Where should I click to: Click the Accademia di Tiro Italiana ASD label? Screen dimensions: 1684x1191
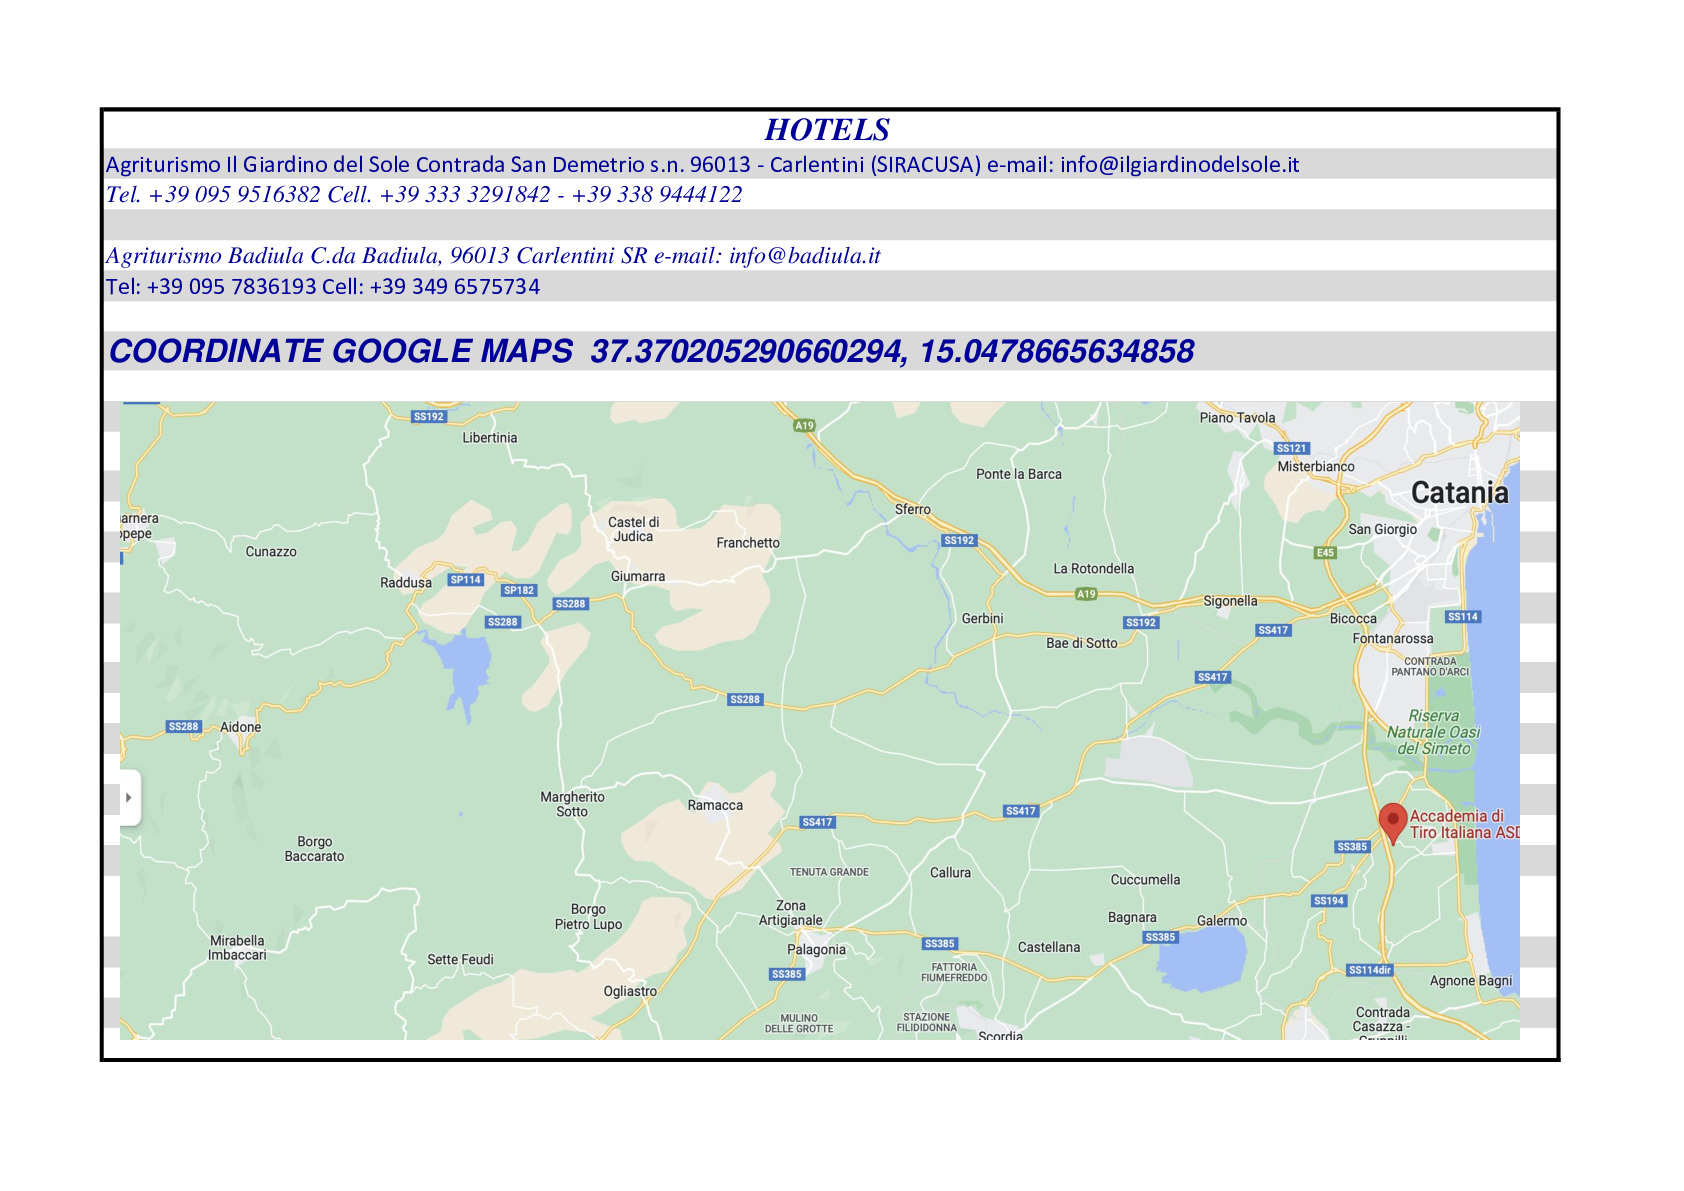click(x=1464, y=824)
